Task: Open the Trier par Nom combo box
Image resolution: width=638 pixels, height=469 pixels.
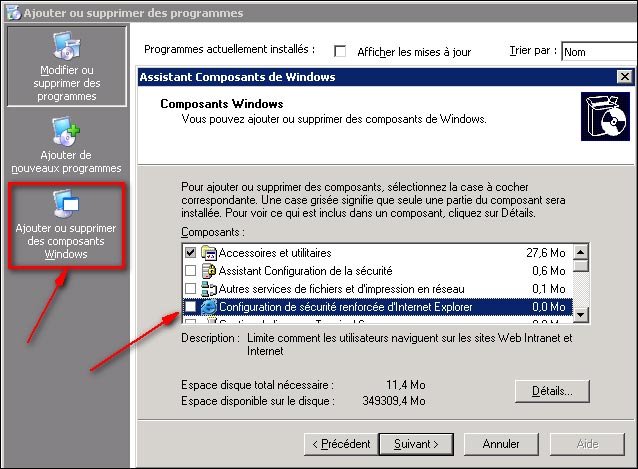Action: (x=599, y=52)
